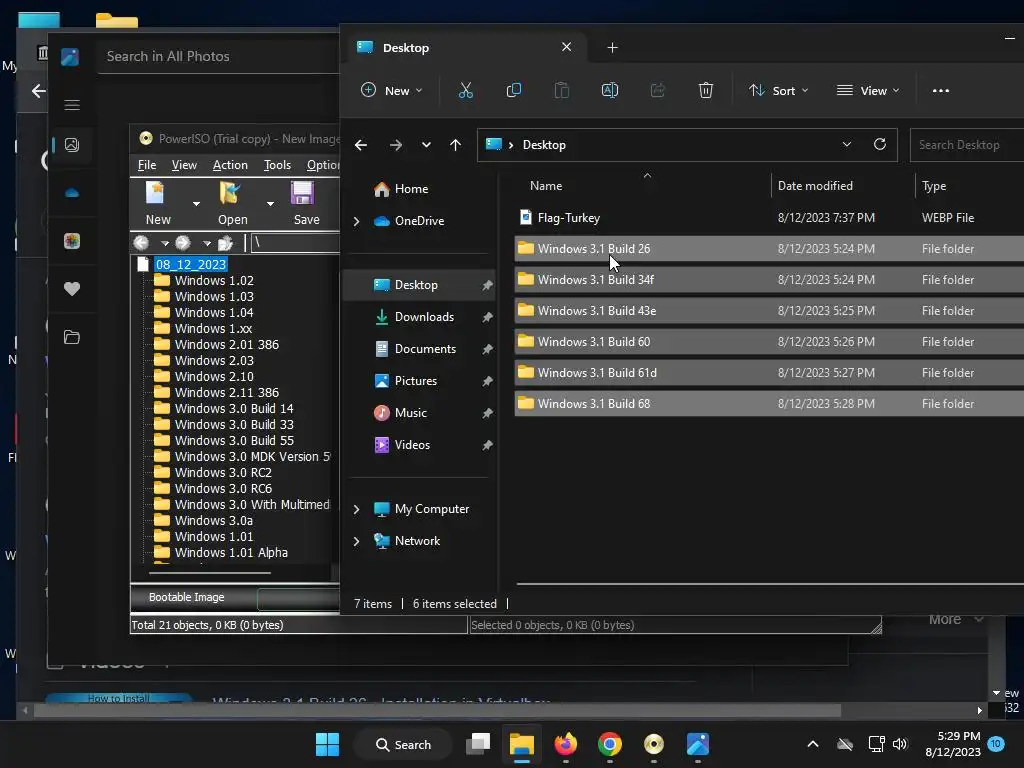
Task: Click Search Desktop input field
Action: (967, 145)
